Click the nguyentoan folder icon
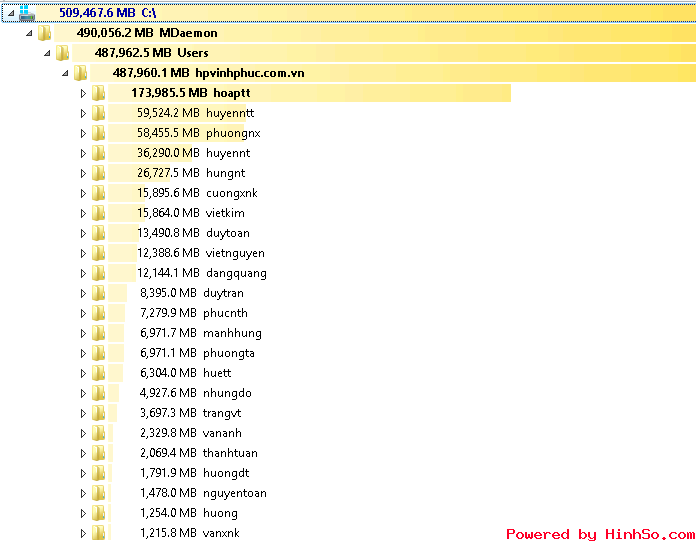 tap(99, 493)
